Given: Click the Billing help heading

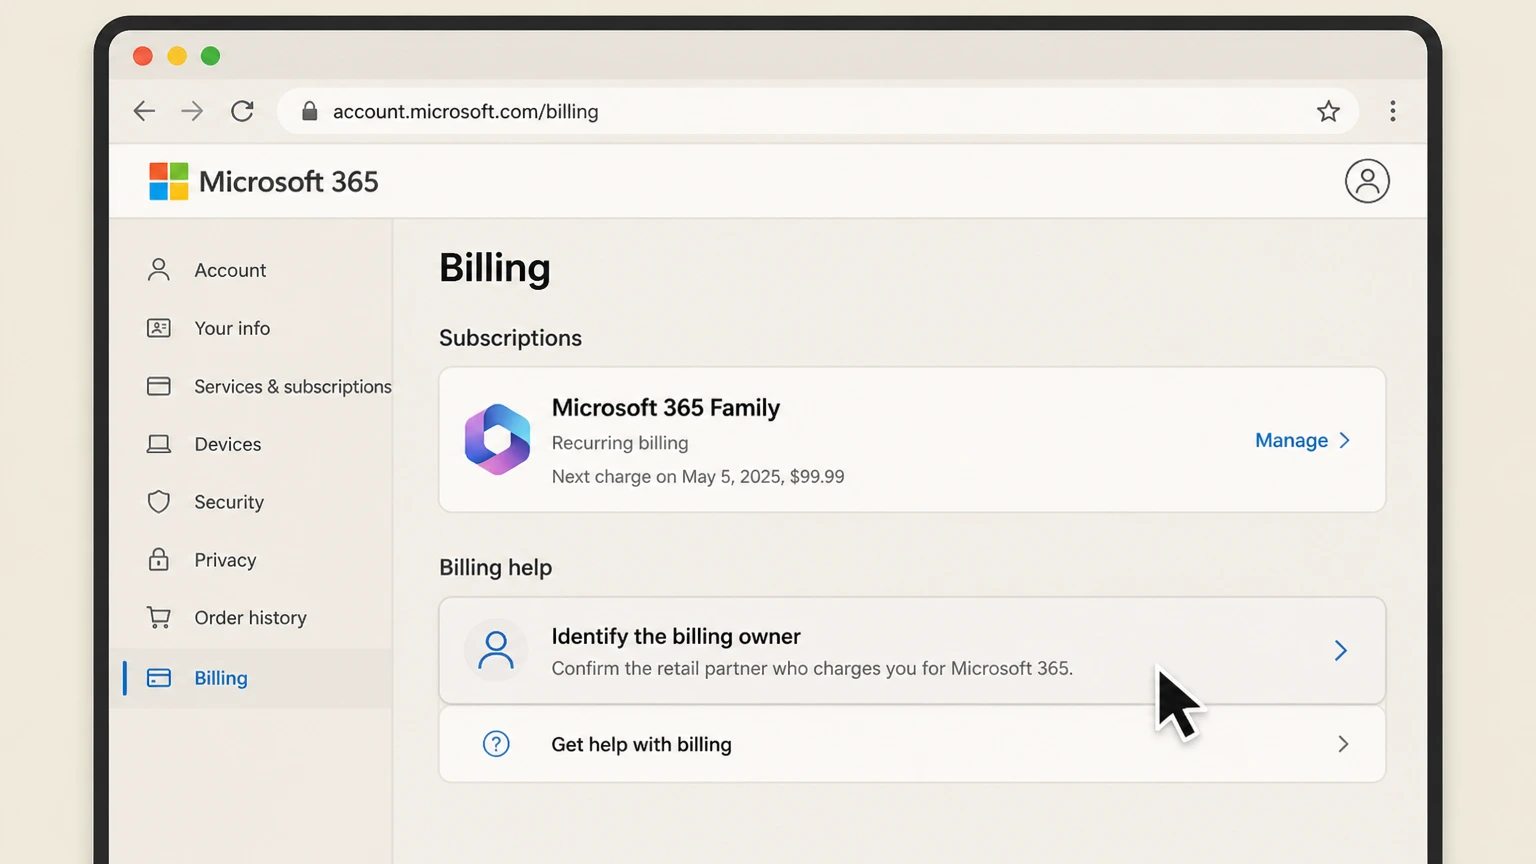Looking at the screenshot, I should 495,567.
